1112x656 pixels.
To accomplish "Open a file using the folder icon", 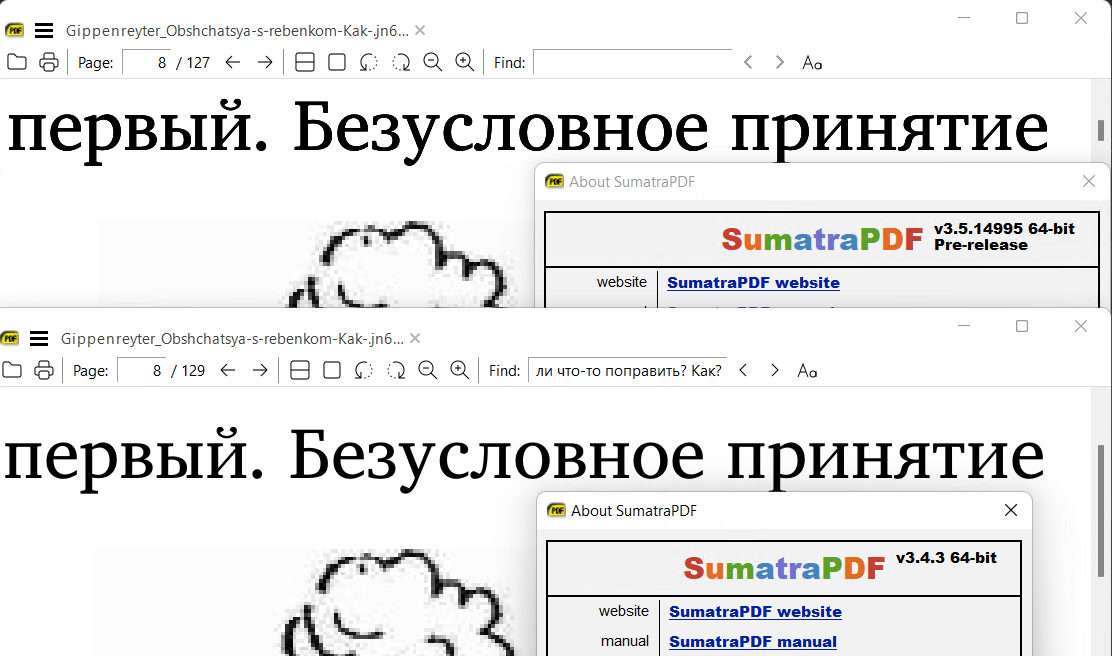I will (x=16, y=62).
